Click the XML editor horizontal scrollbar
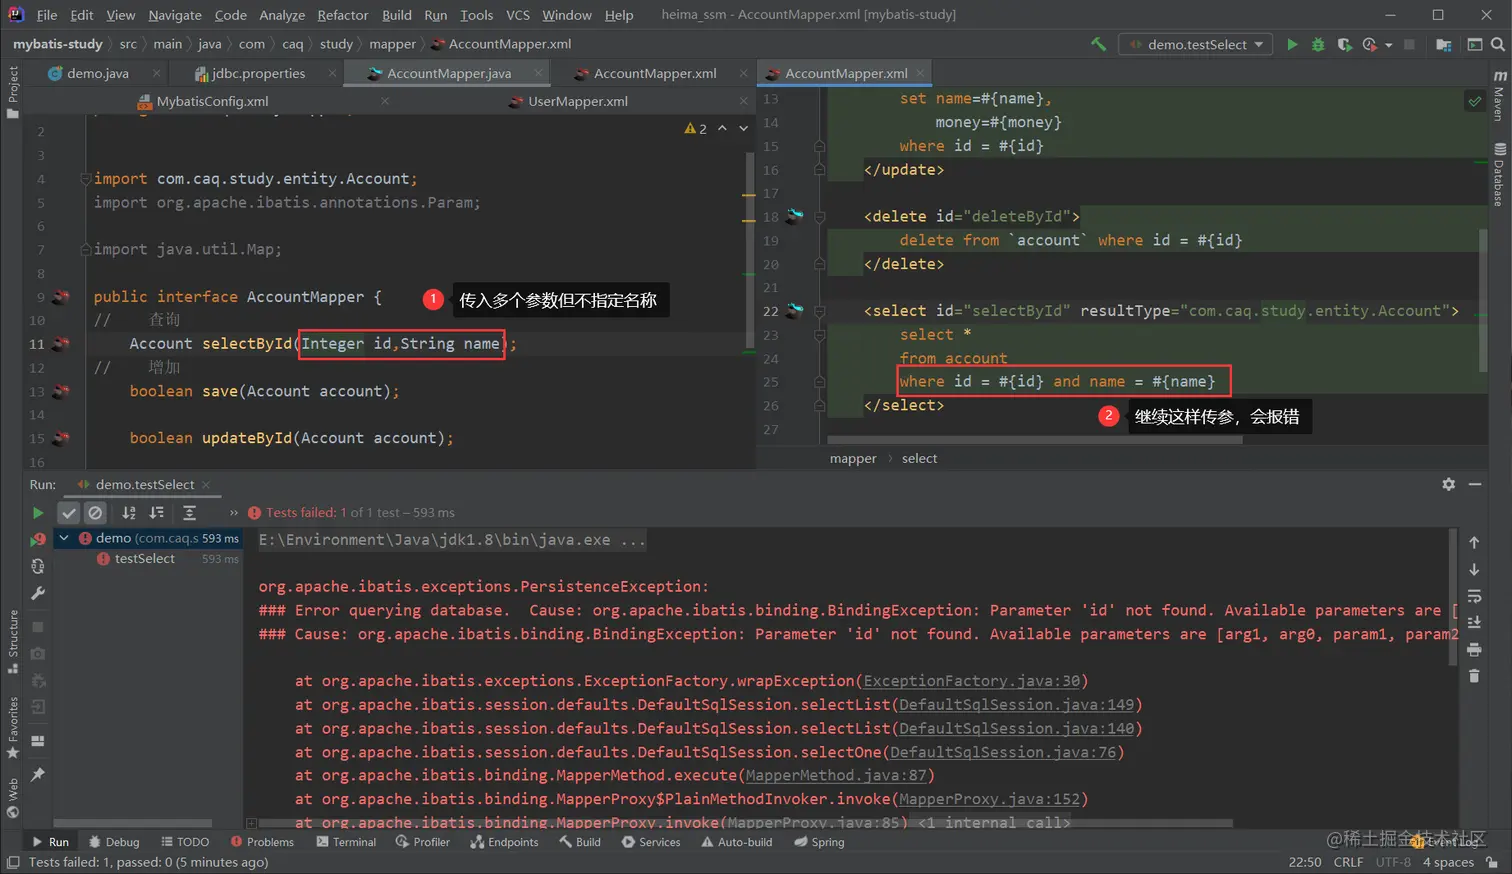This screenshot has height=874, width=1512. click(1035, 439)
